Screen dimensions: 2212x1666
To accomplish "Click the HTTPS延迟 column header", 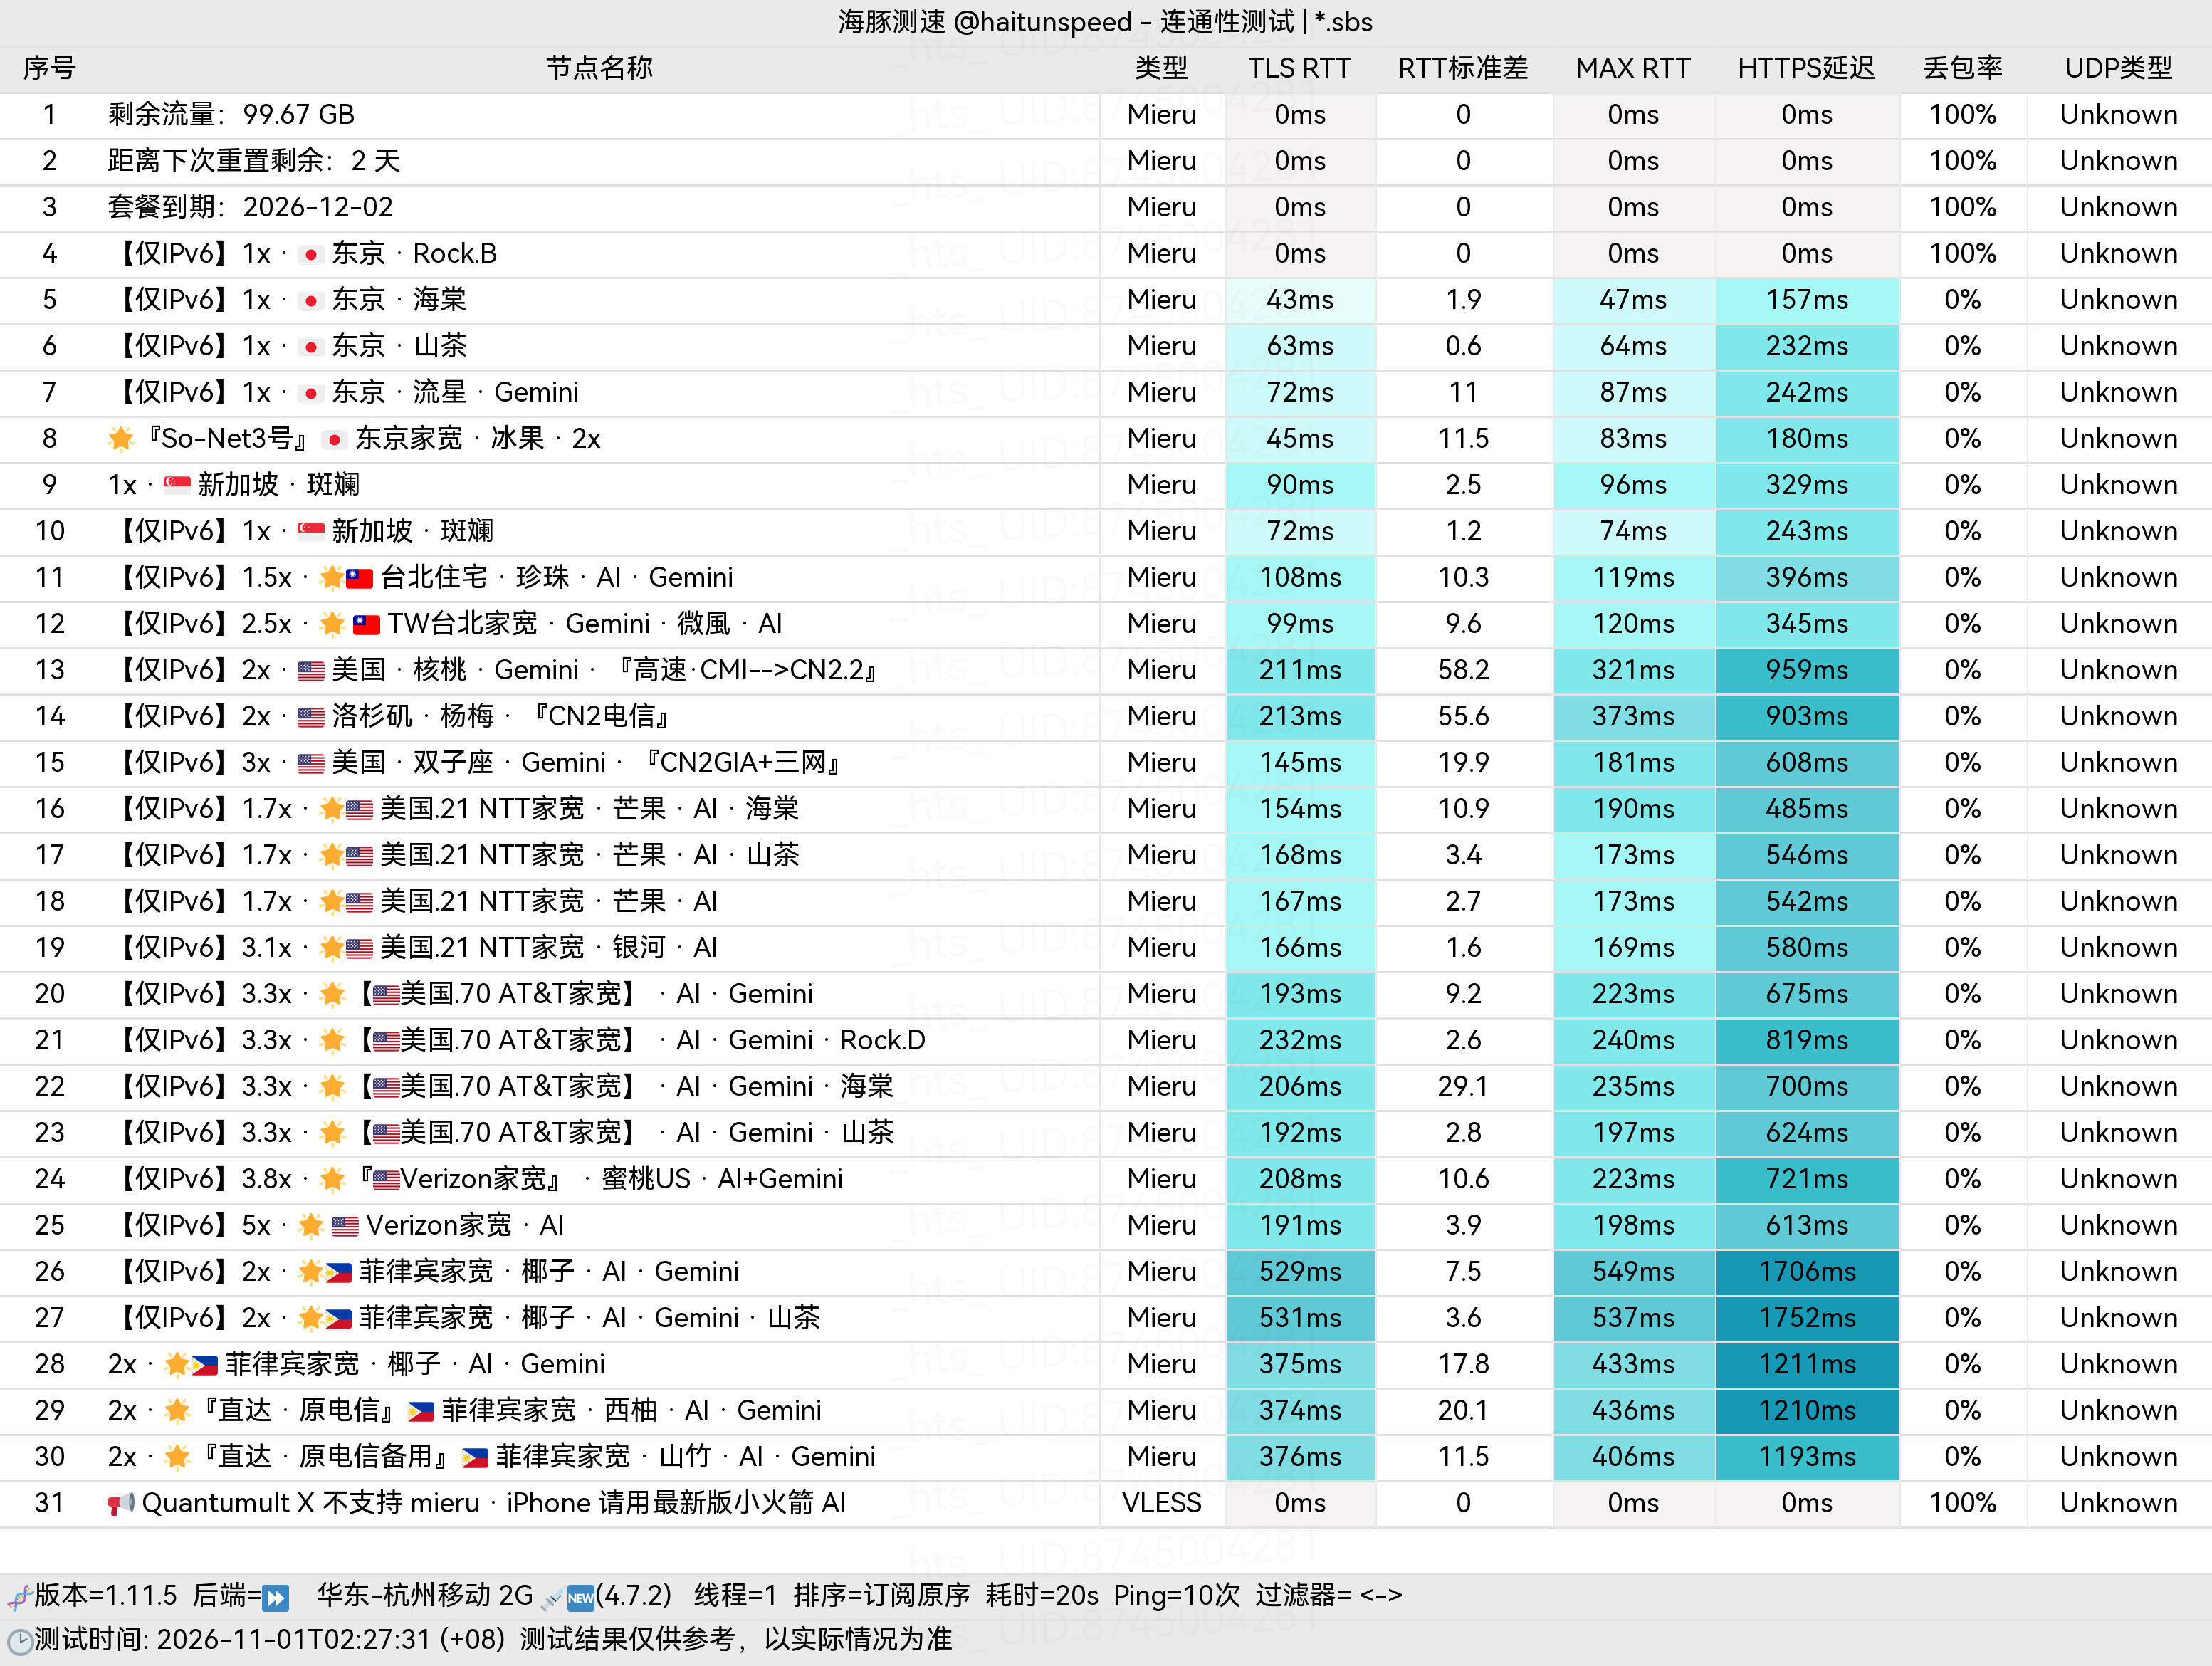I will tap(1806, 68).
